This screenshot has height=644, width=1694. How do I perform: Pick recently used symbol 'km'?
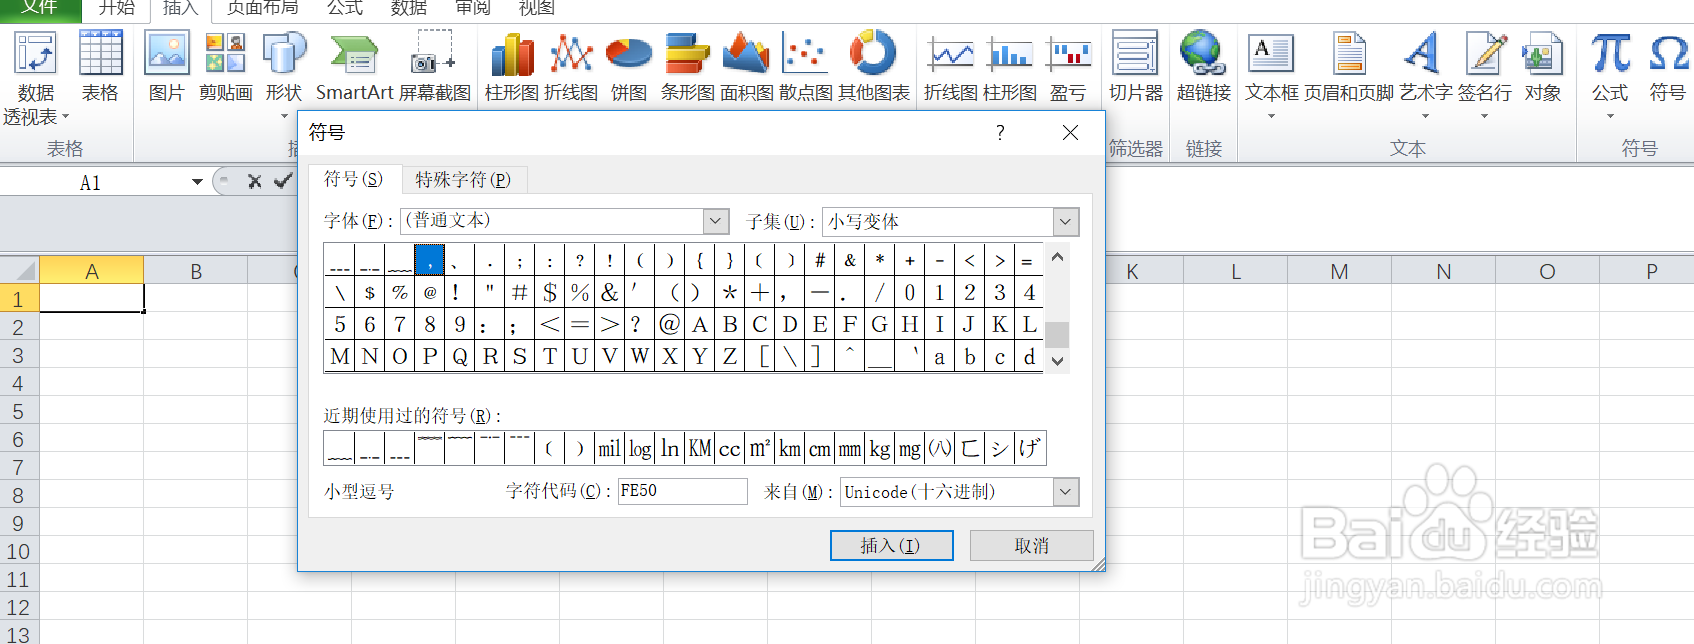click(790, 449)
